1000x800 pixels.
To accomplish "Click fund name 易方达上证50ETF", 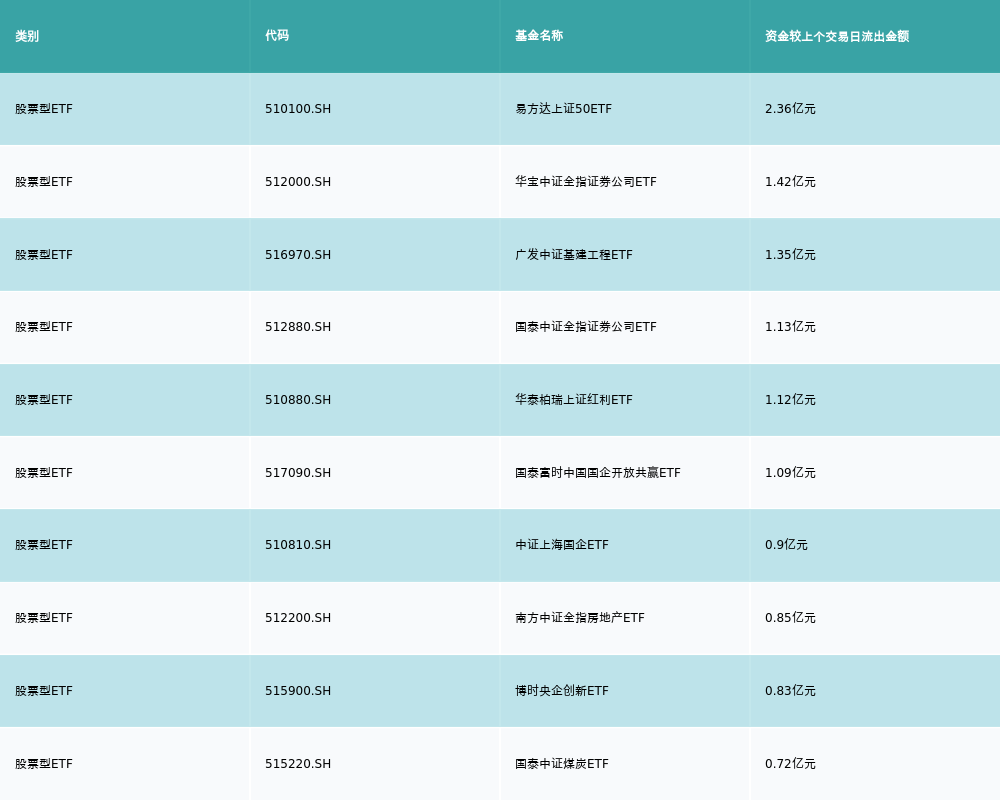I will coord(563,109).
